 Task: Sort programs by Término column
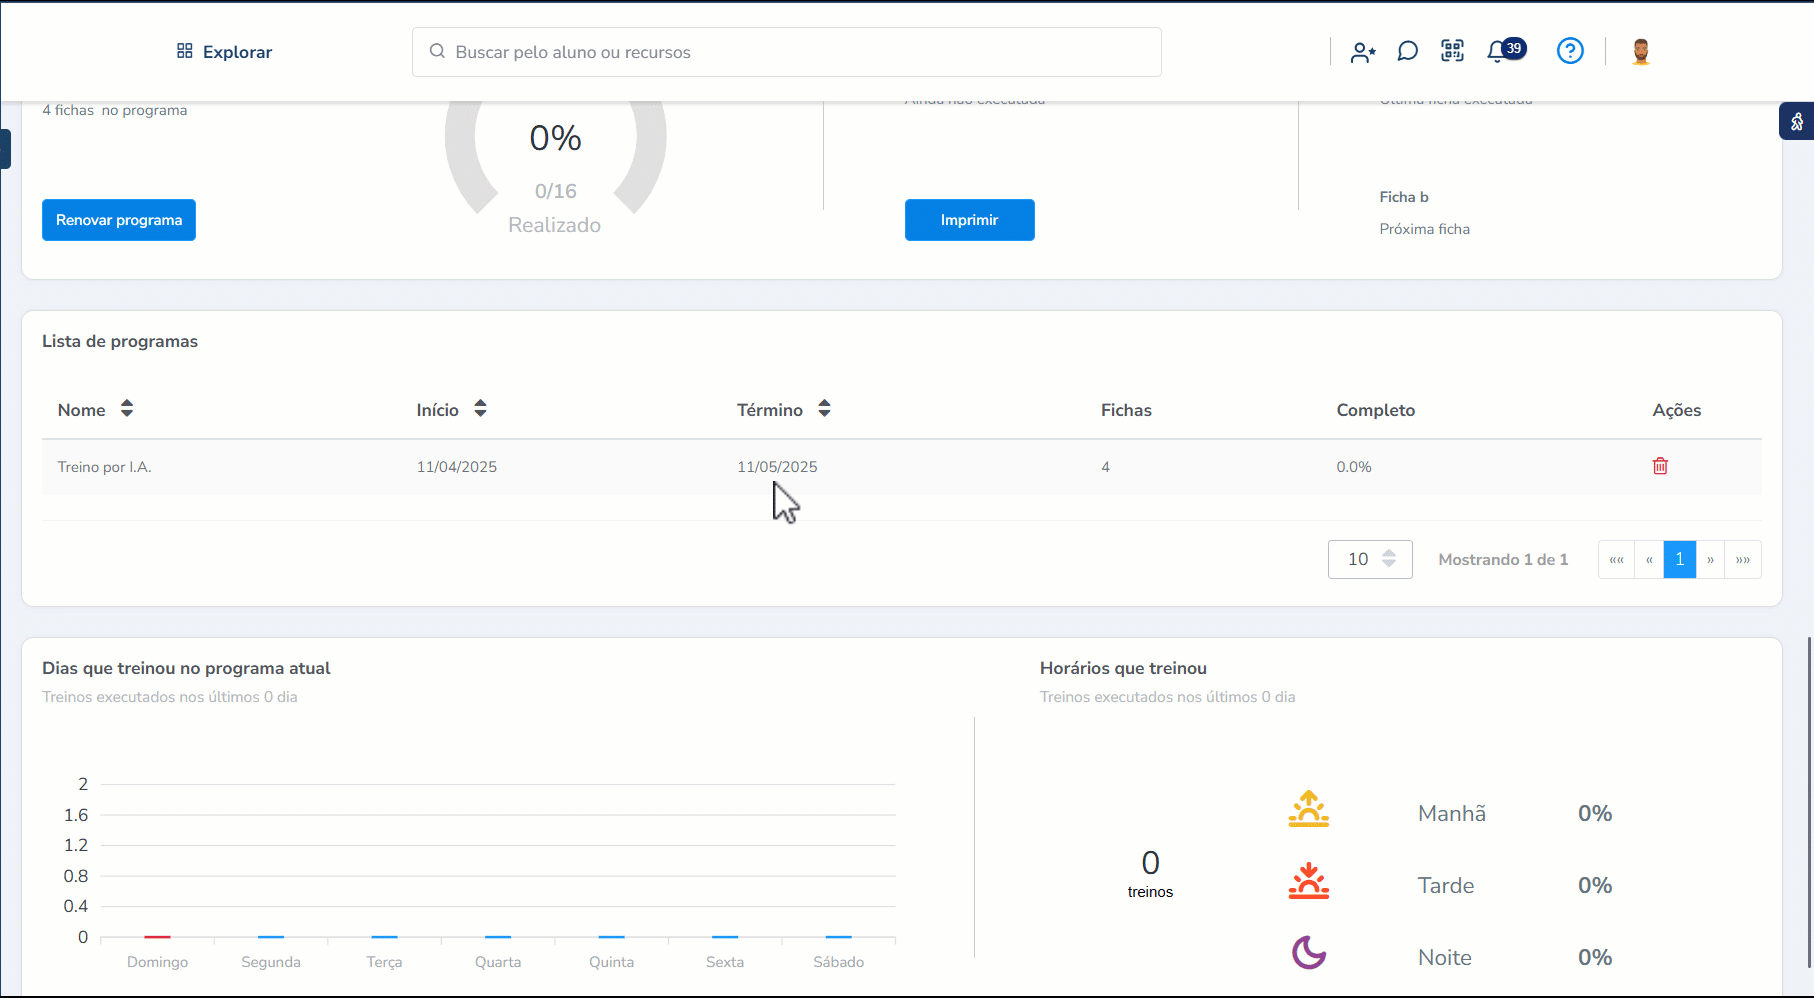click(824, 409)
